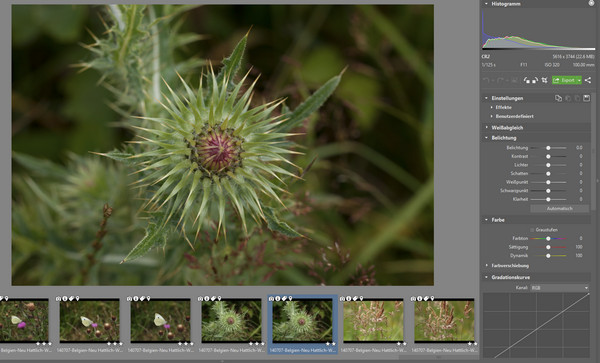The width and height of the screenshot is (600, 363).
Task: Save settings with disk icon in Einstellungen
Action: [x=586, y=98]
